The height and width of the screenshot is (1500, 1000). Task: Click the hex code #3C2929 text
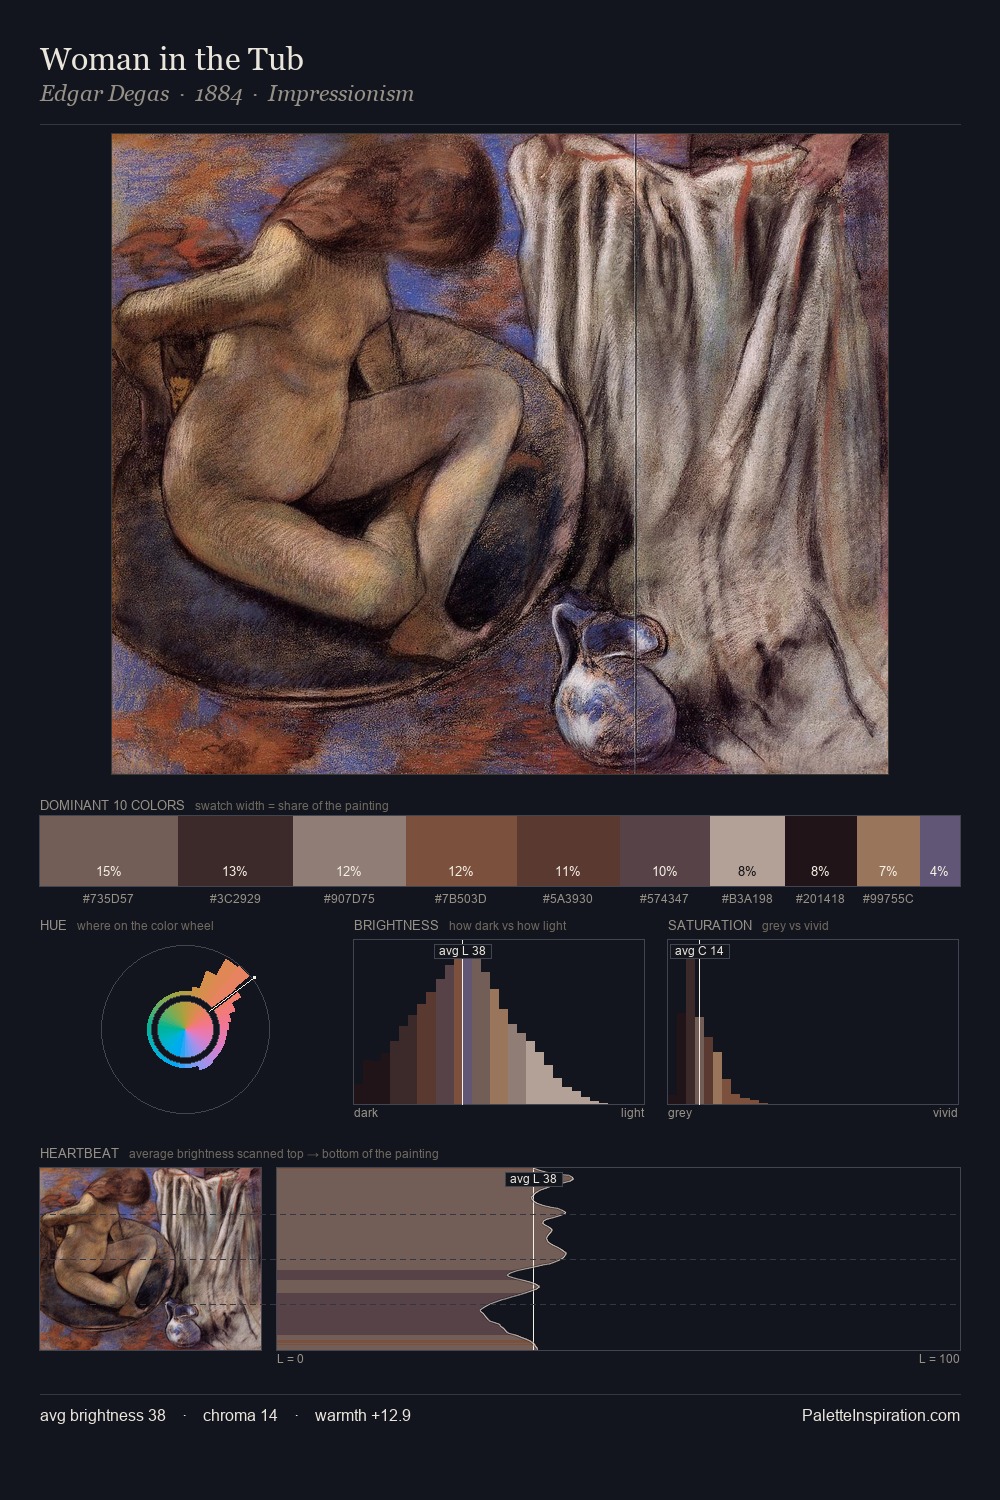point(235,899)
